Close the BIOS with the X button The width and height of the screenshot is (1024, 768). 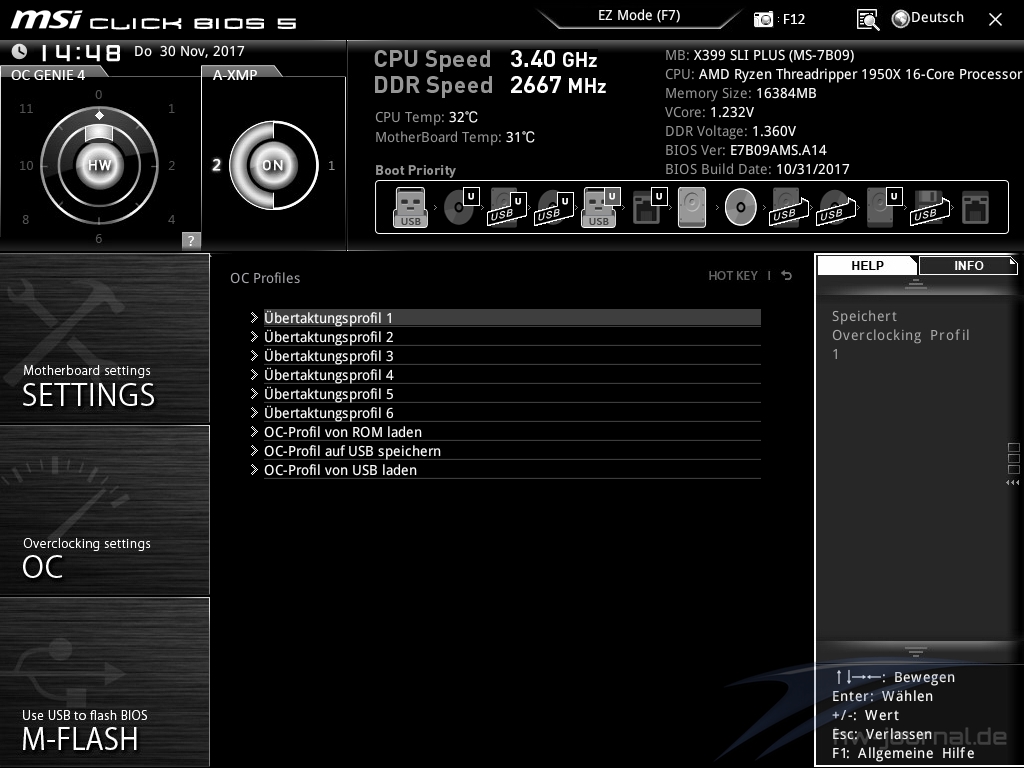(x=995, y=20)
